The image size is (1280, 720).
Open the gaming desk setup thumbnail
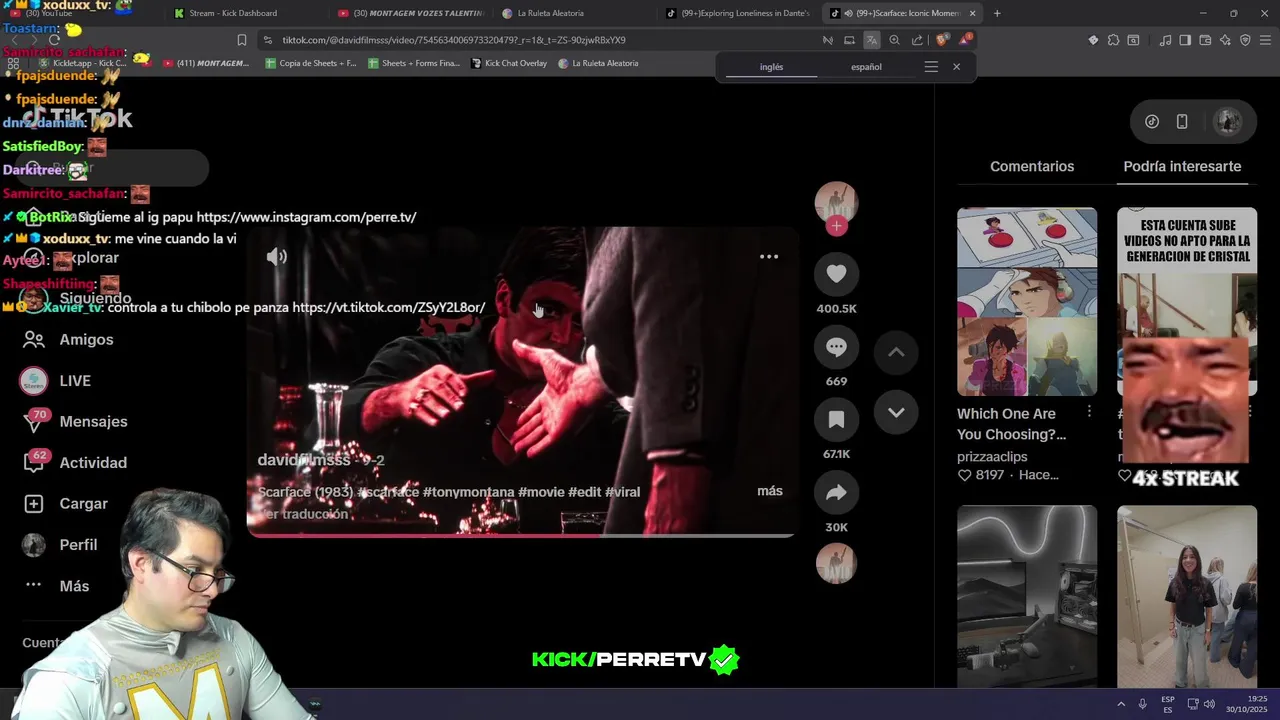(1027, 596)
